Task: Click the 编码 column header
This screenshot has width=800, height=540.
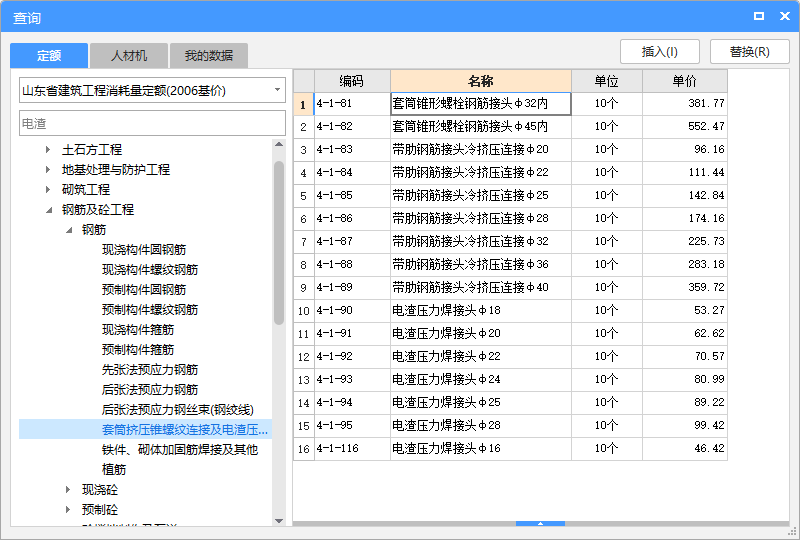Action: pyautogui.click(x=352, y=81)
